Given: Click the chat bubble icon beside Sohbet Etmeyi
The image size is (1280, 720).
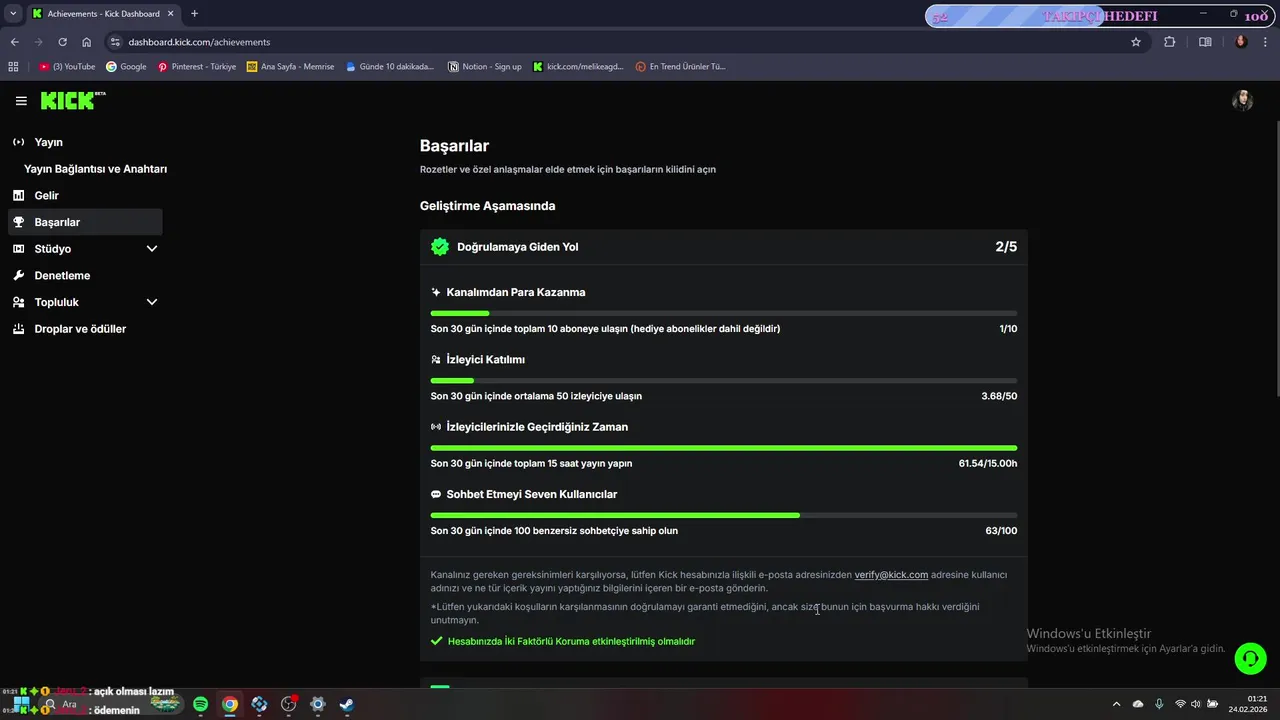Looking at the screenshot, I should coord(436,494).
